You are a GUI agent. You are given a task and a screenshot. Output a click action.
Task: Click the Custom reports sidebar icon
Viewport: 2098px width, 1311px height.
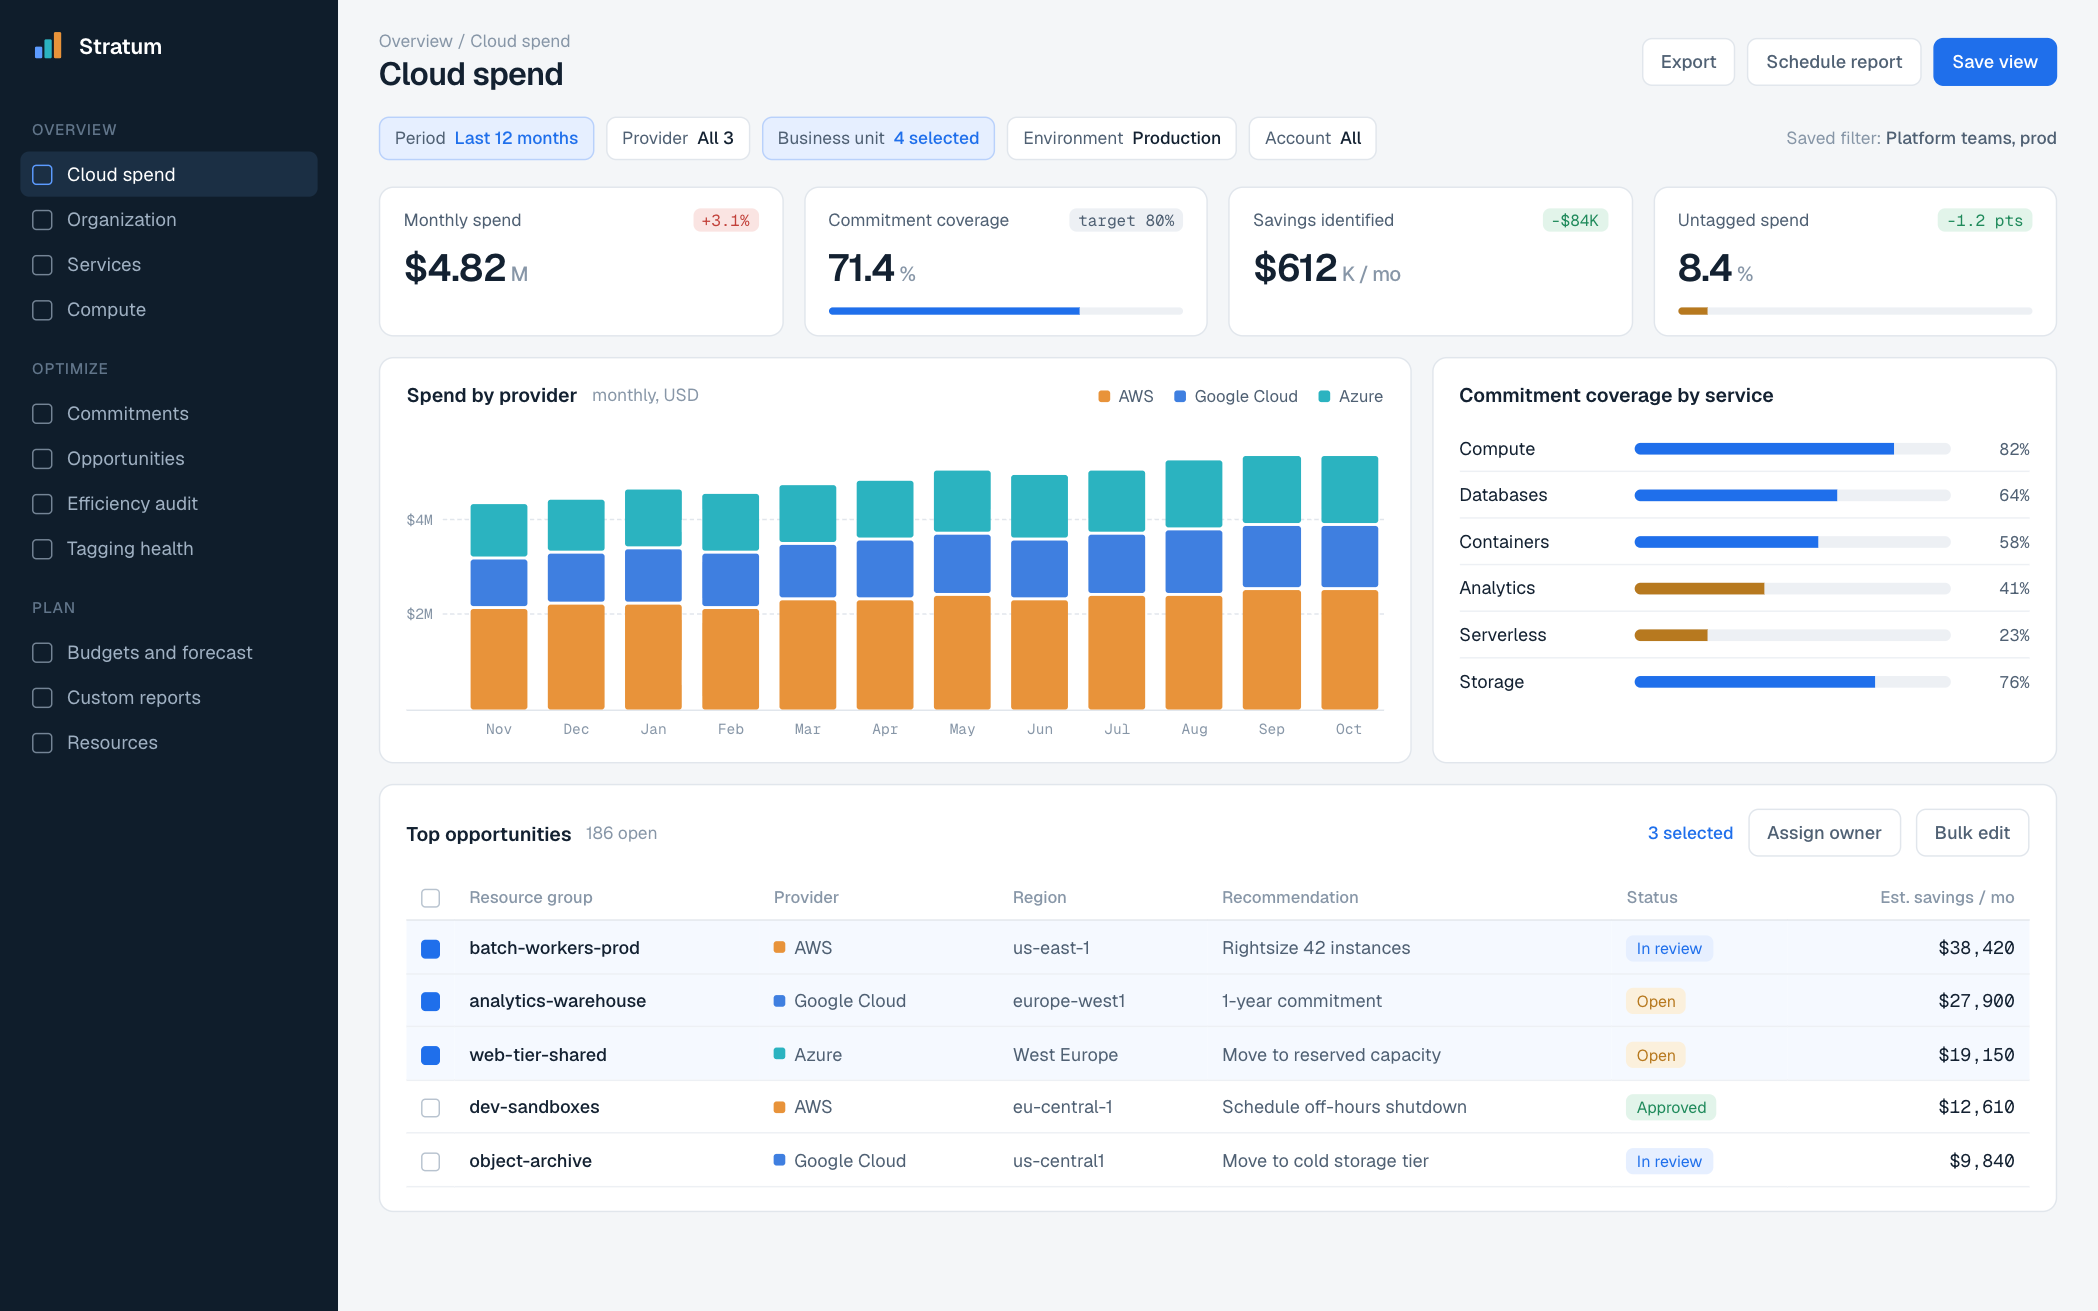coord(42,698)
